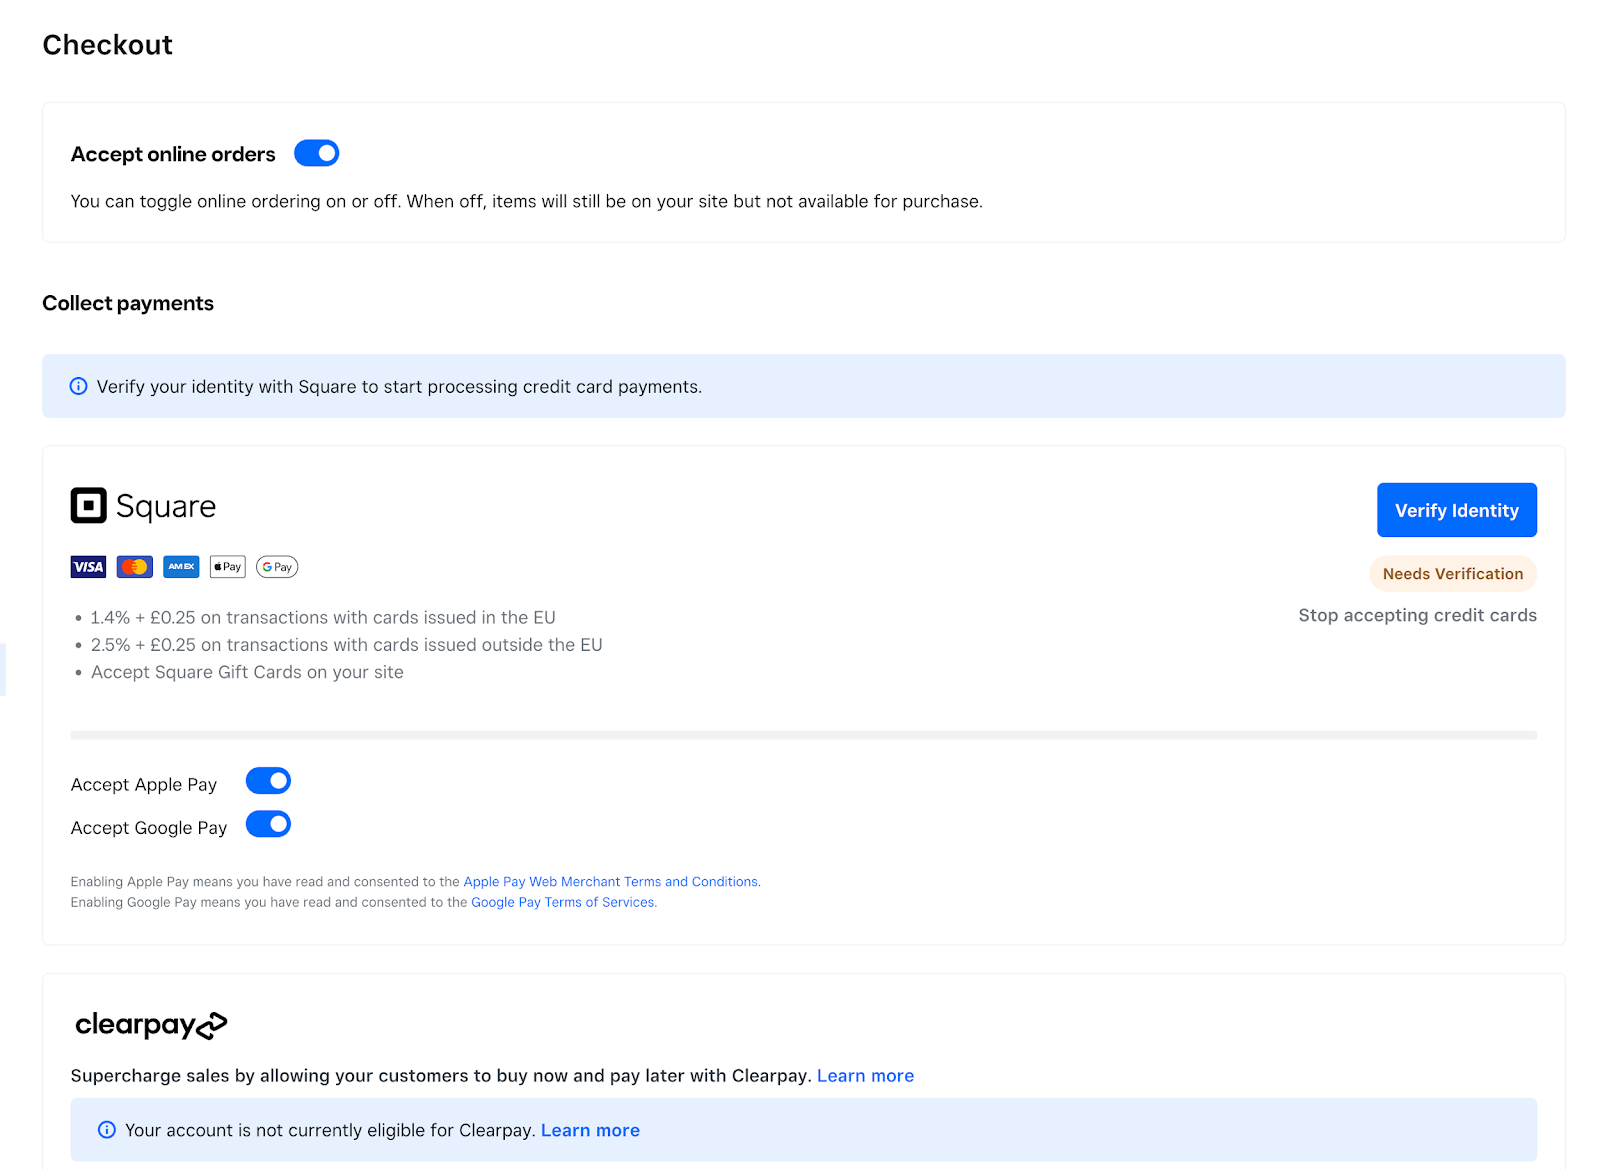Open the Apple Pay Web Merchant Terms link
Viewport: 1600px width, 1170px height.
[611, 881]
